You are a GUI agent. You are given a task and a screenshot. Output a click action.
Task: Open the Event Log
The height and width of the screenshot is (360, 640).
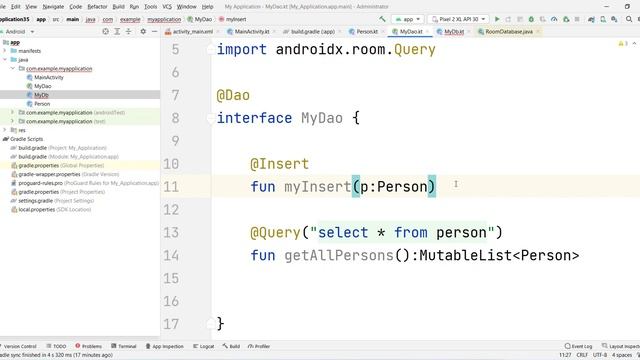[578, 346]
